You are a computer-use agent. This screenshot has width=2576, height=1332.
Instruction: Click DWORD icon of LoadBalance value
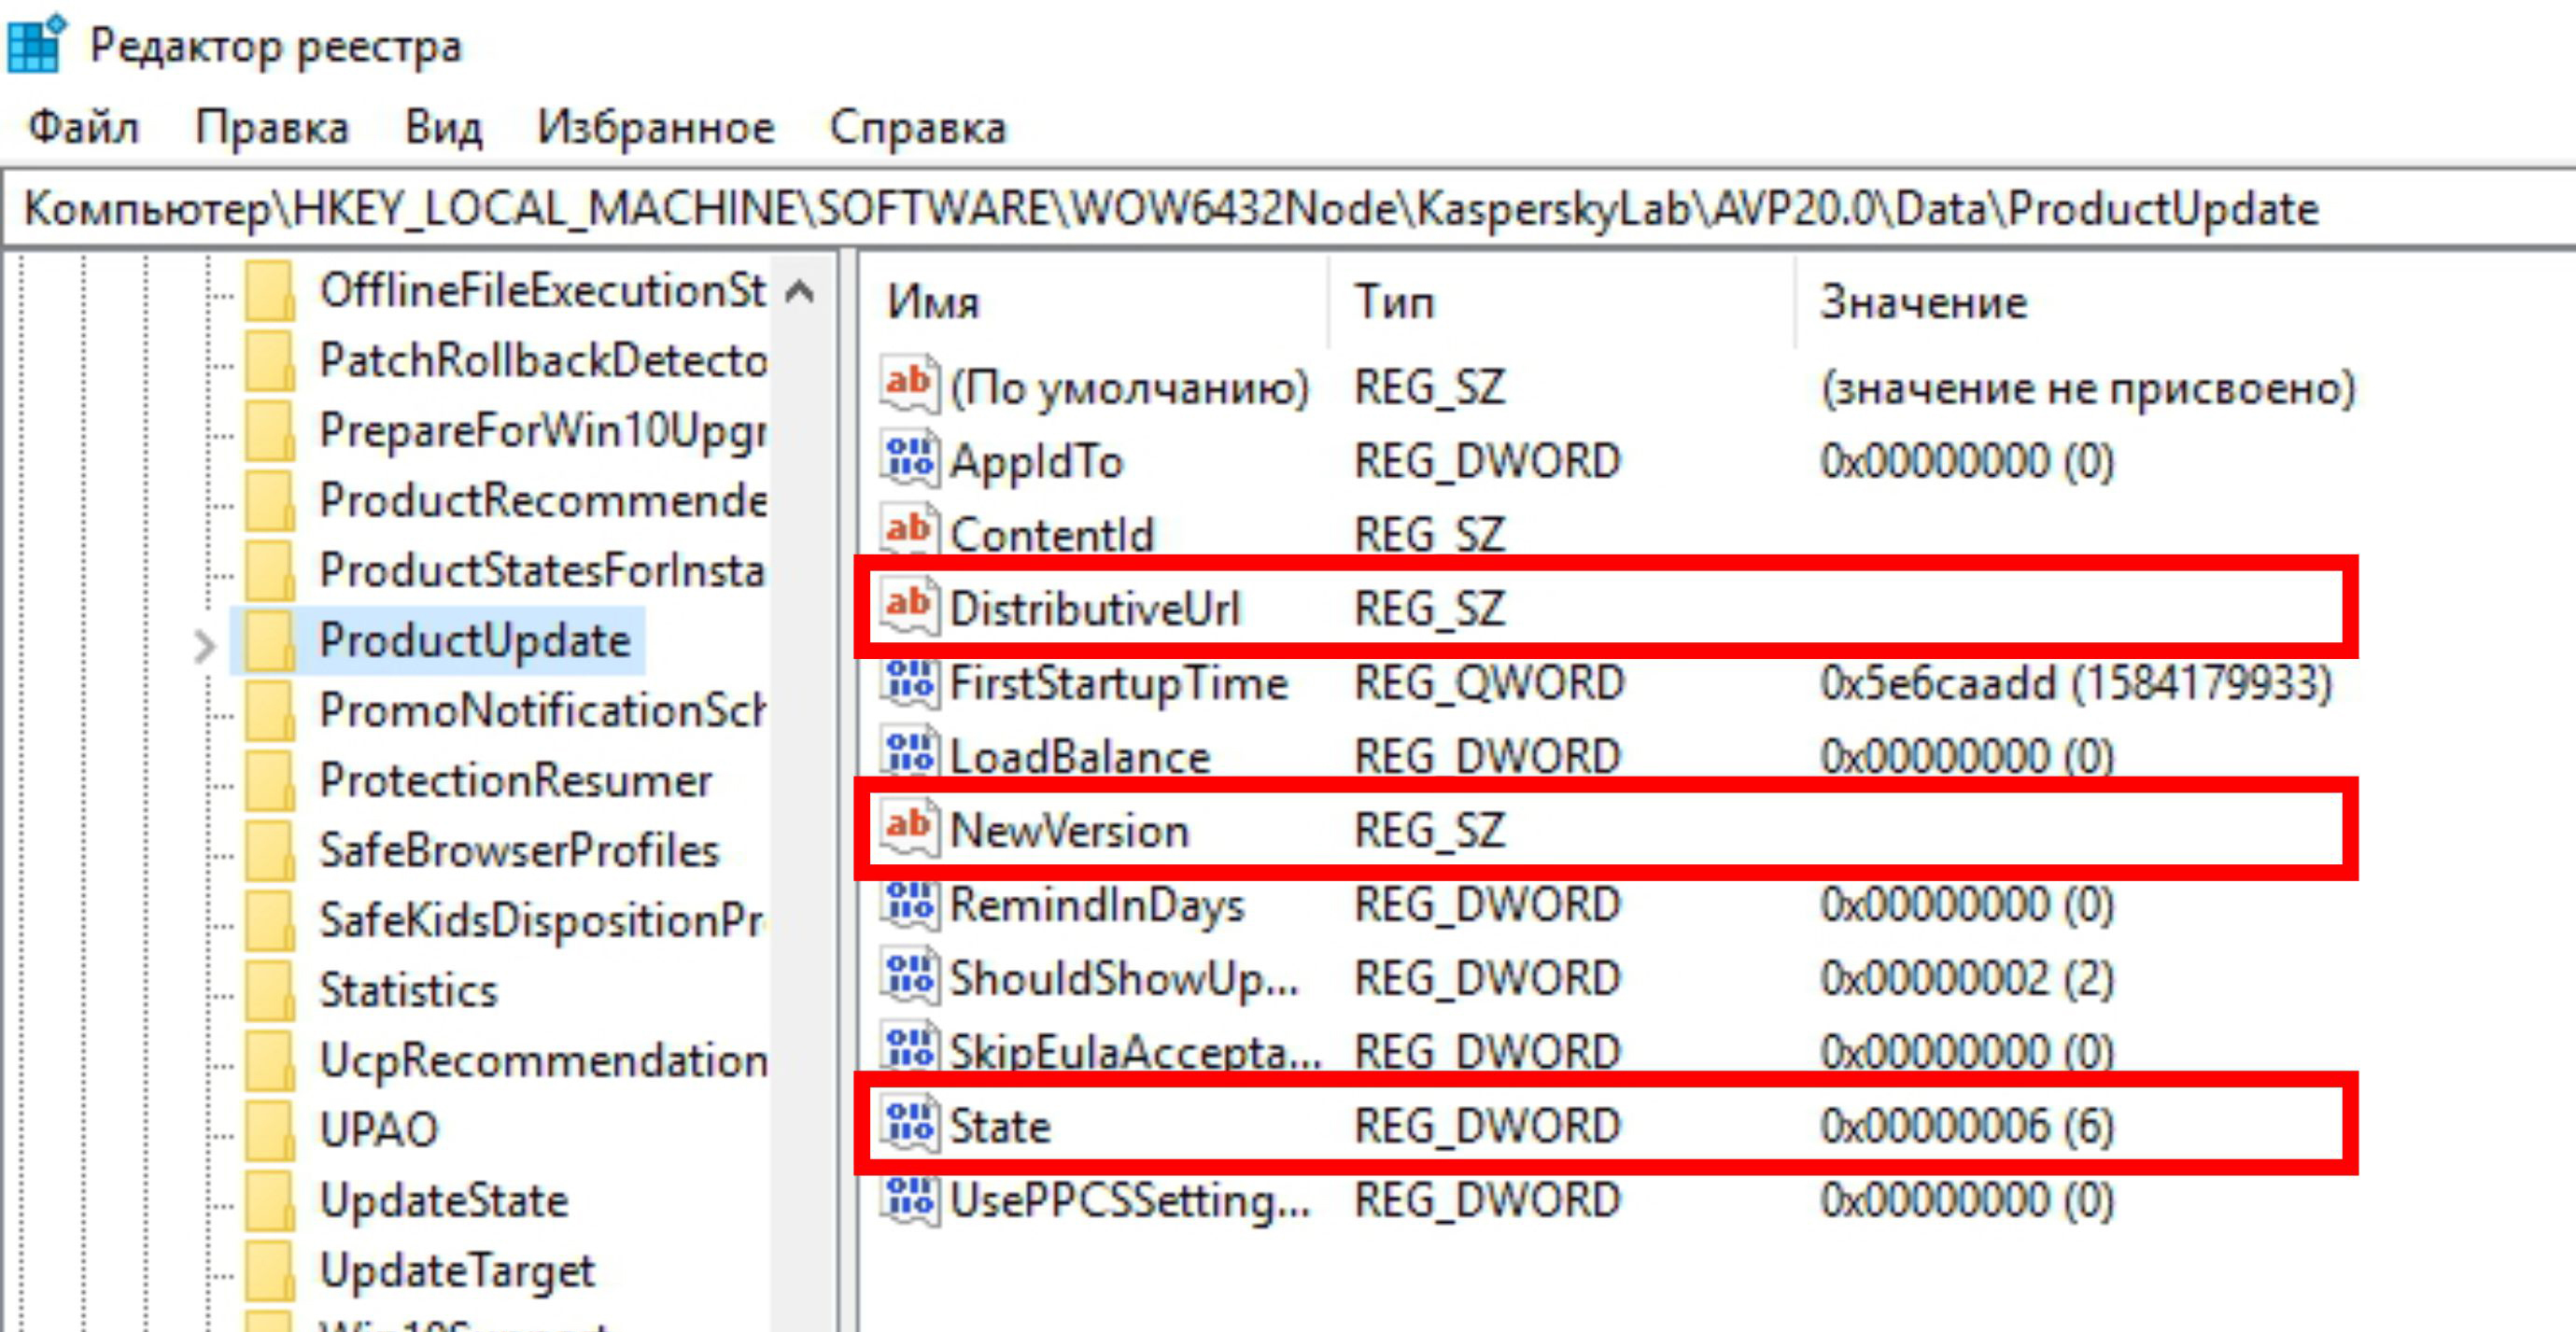[910, 752]
